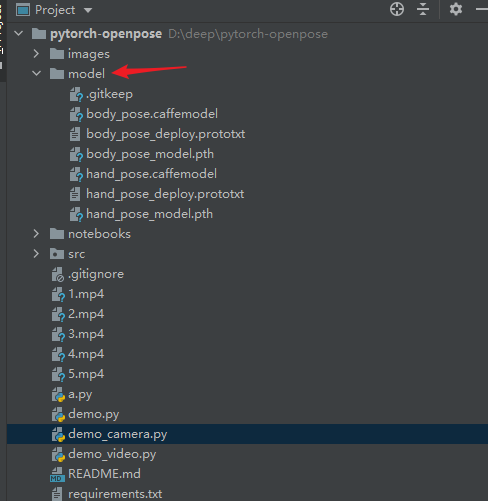Click the .gitignore file icon

point(58,274)
